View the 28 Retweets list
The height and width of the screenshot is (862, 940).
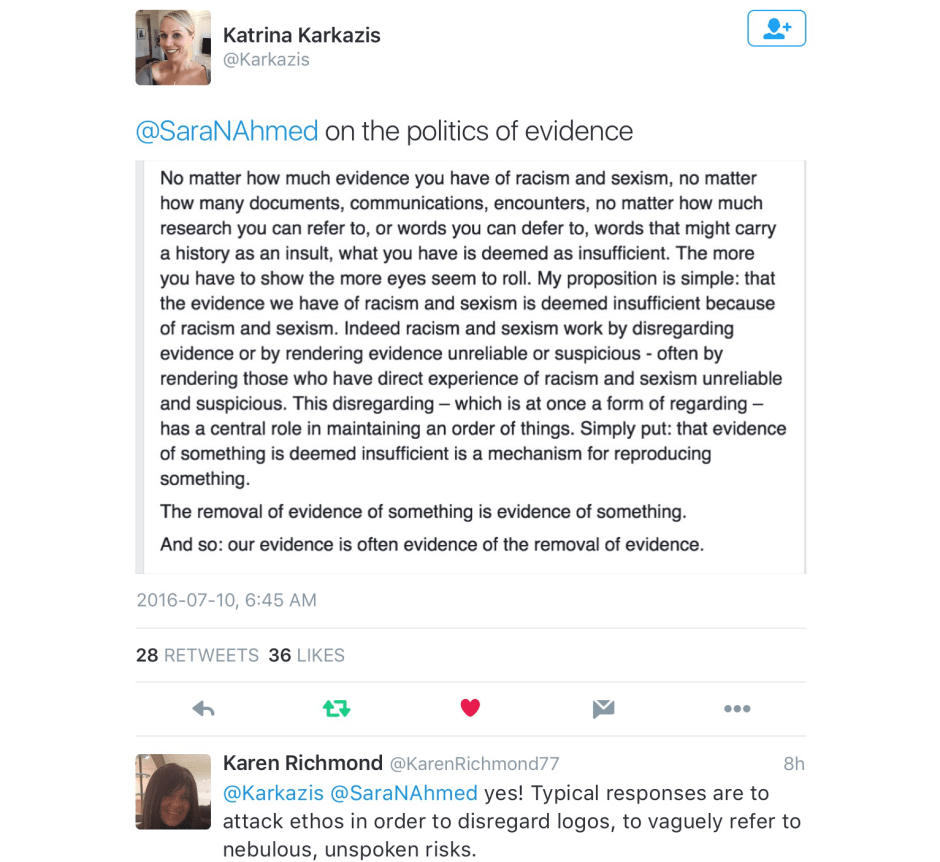(197, 655)
